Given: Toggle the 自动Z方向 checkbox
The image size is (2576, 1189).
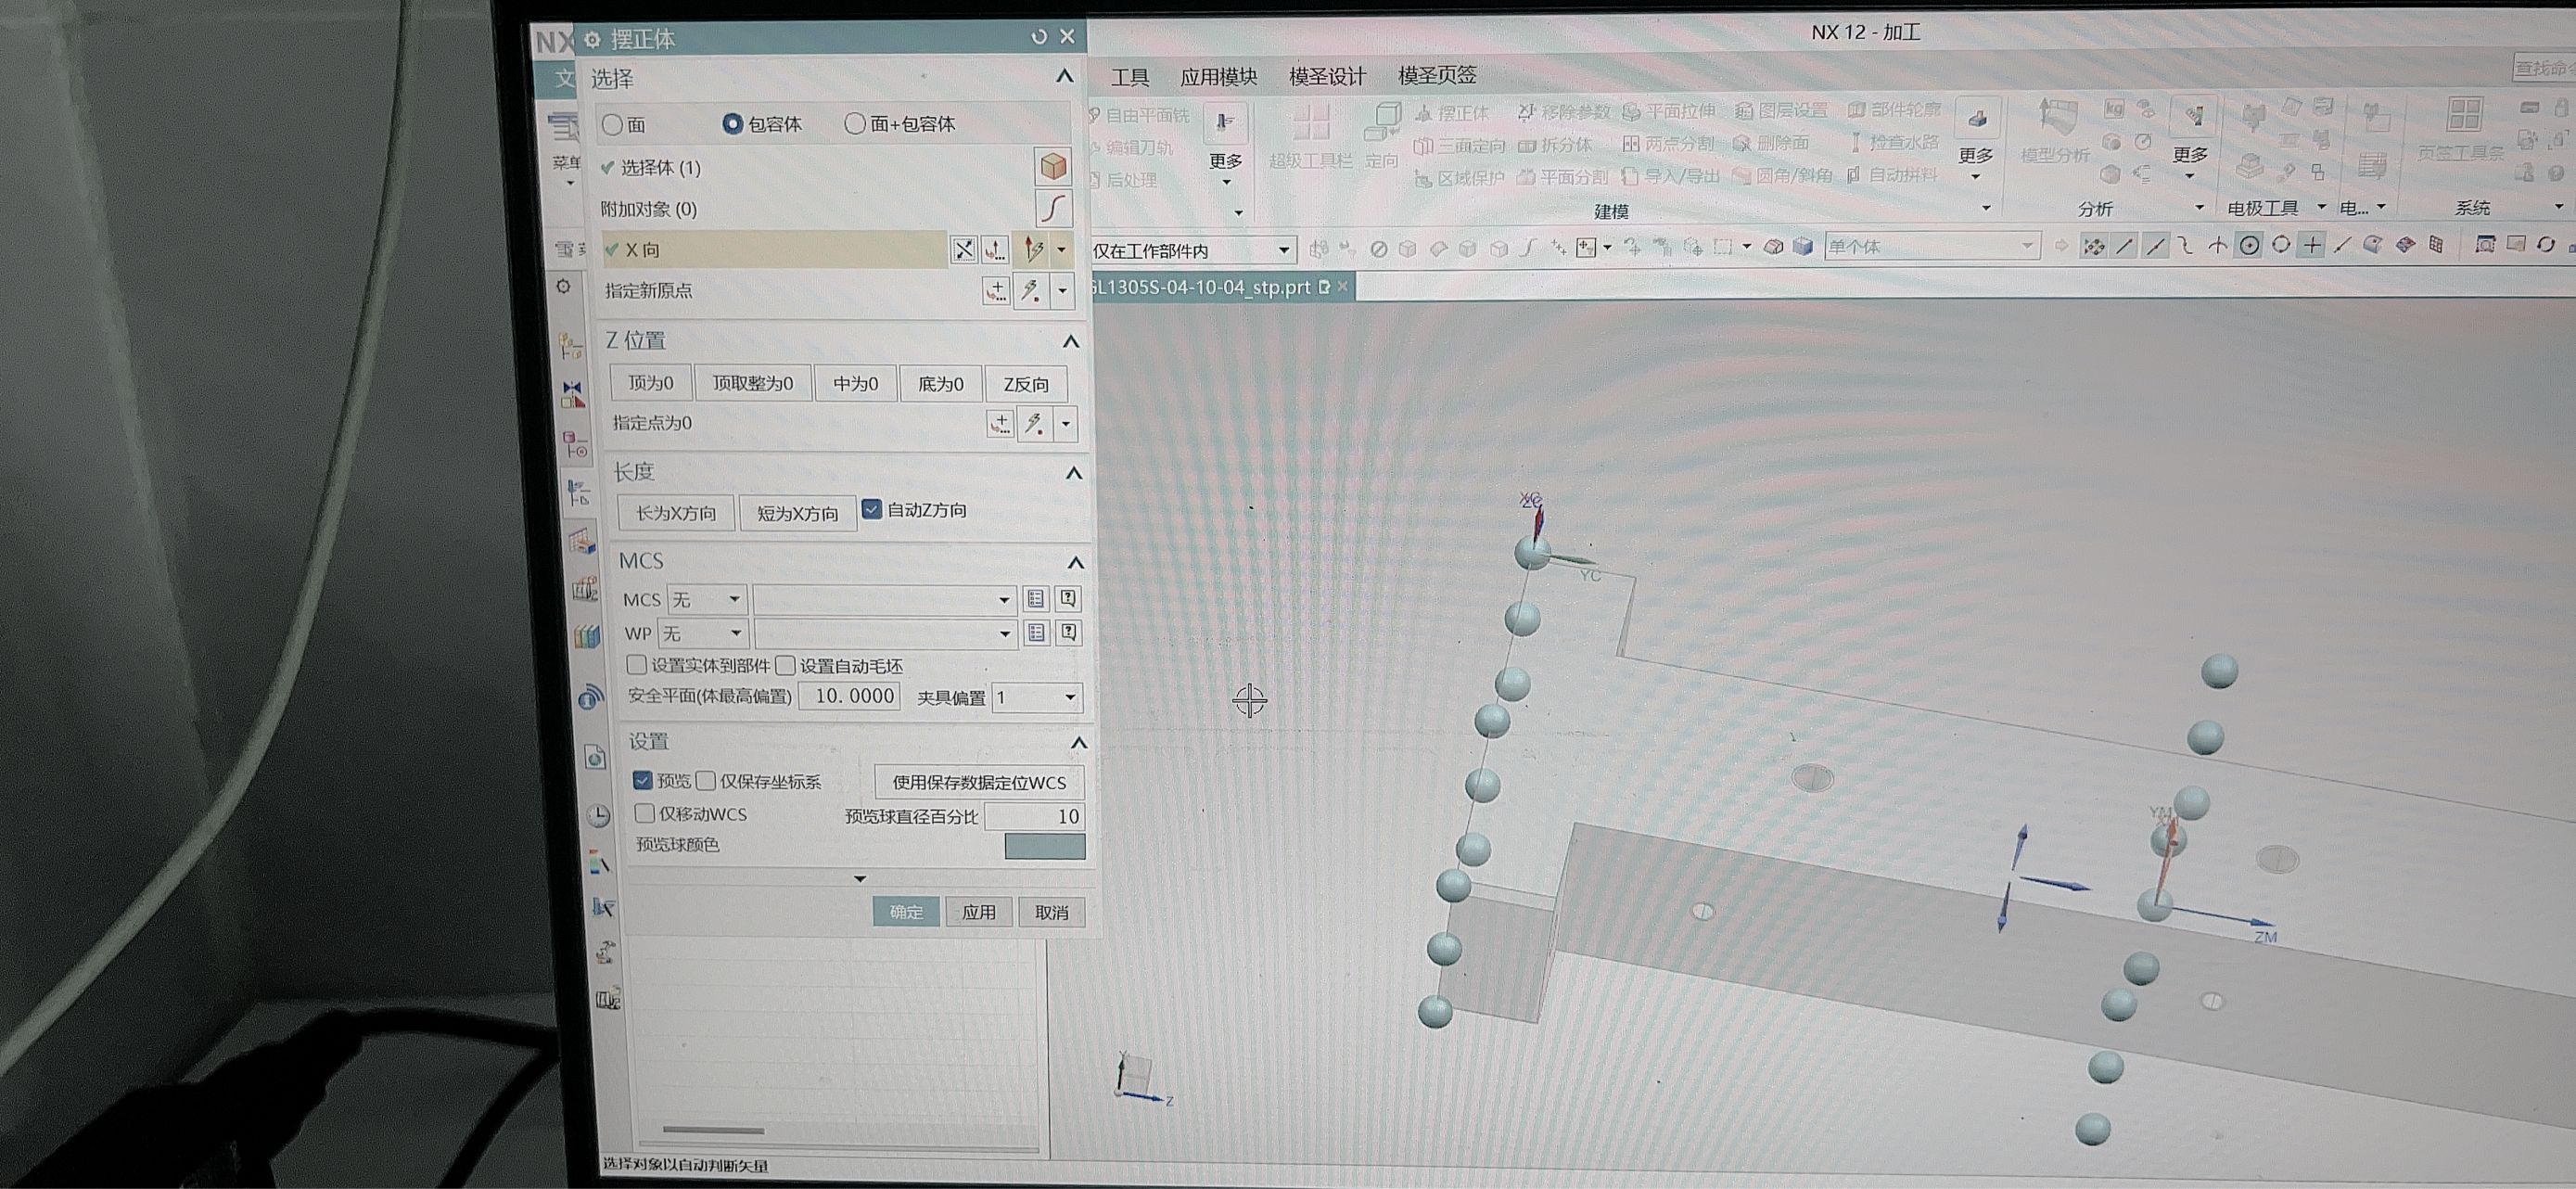Looking at the screenshot, I should [x=872, y=510].
